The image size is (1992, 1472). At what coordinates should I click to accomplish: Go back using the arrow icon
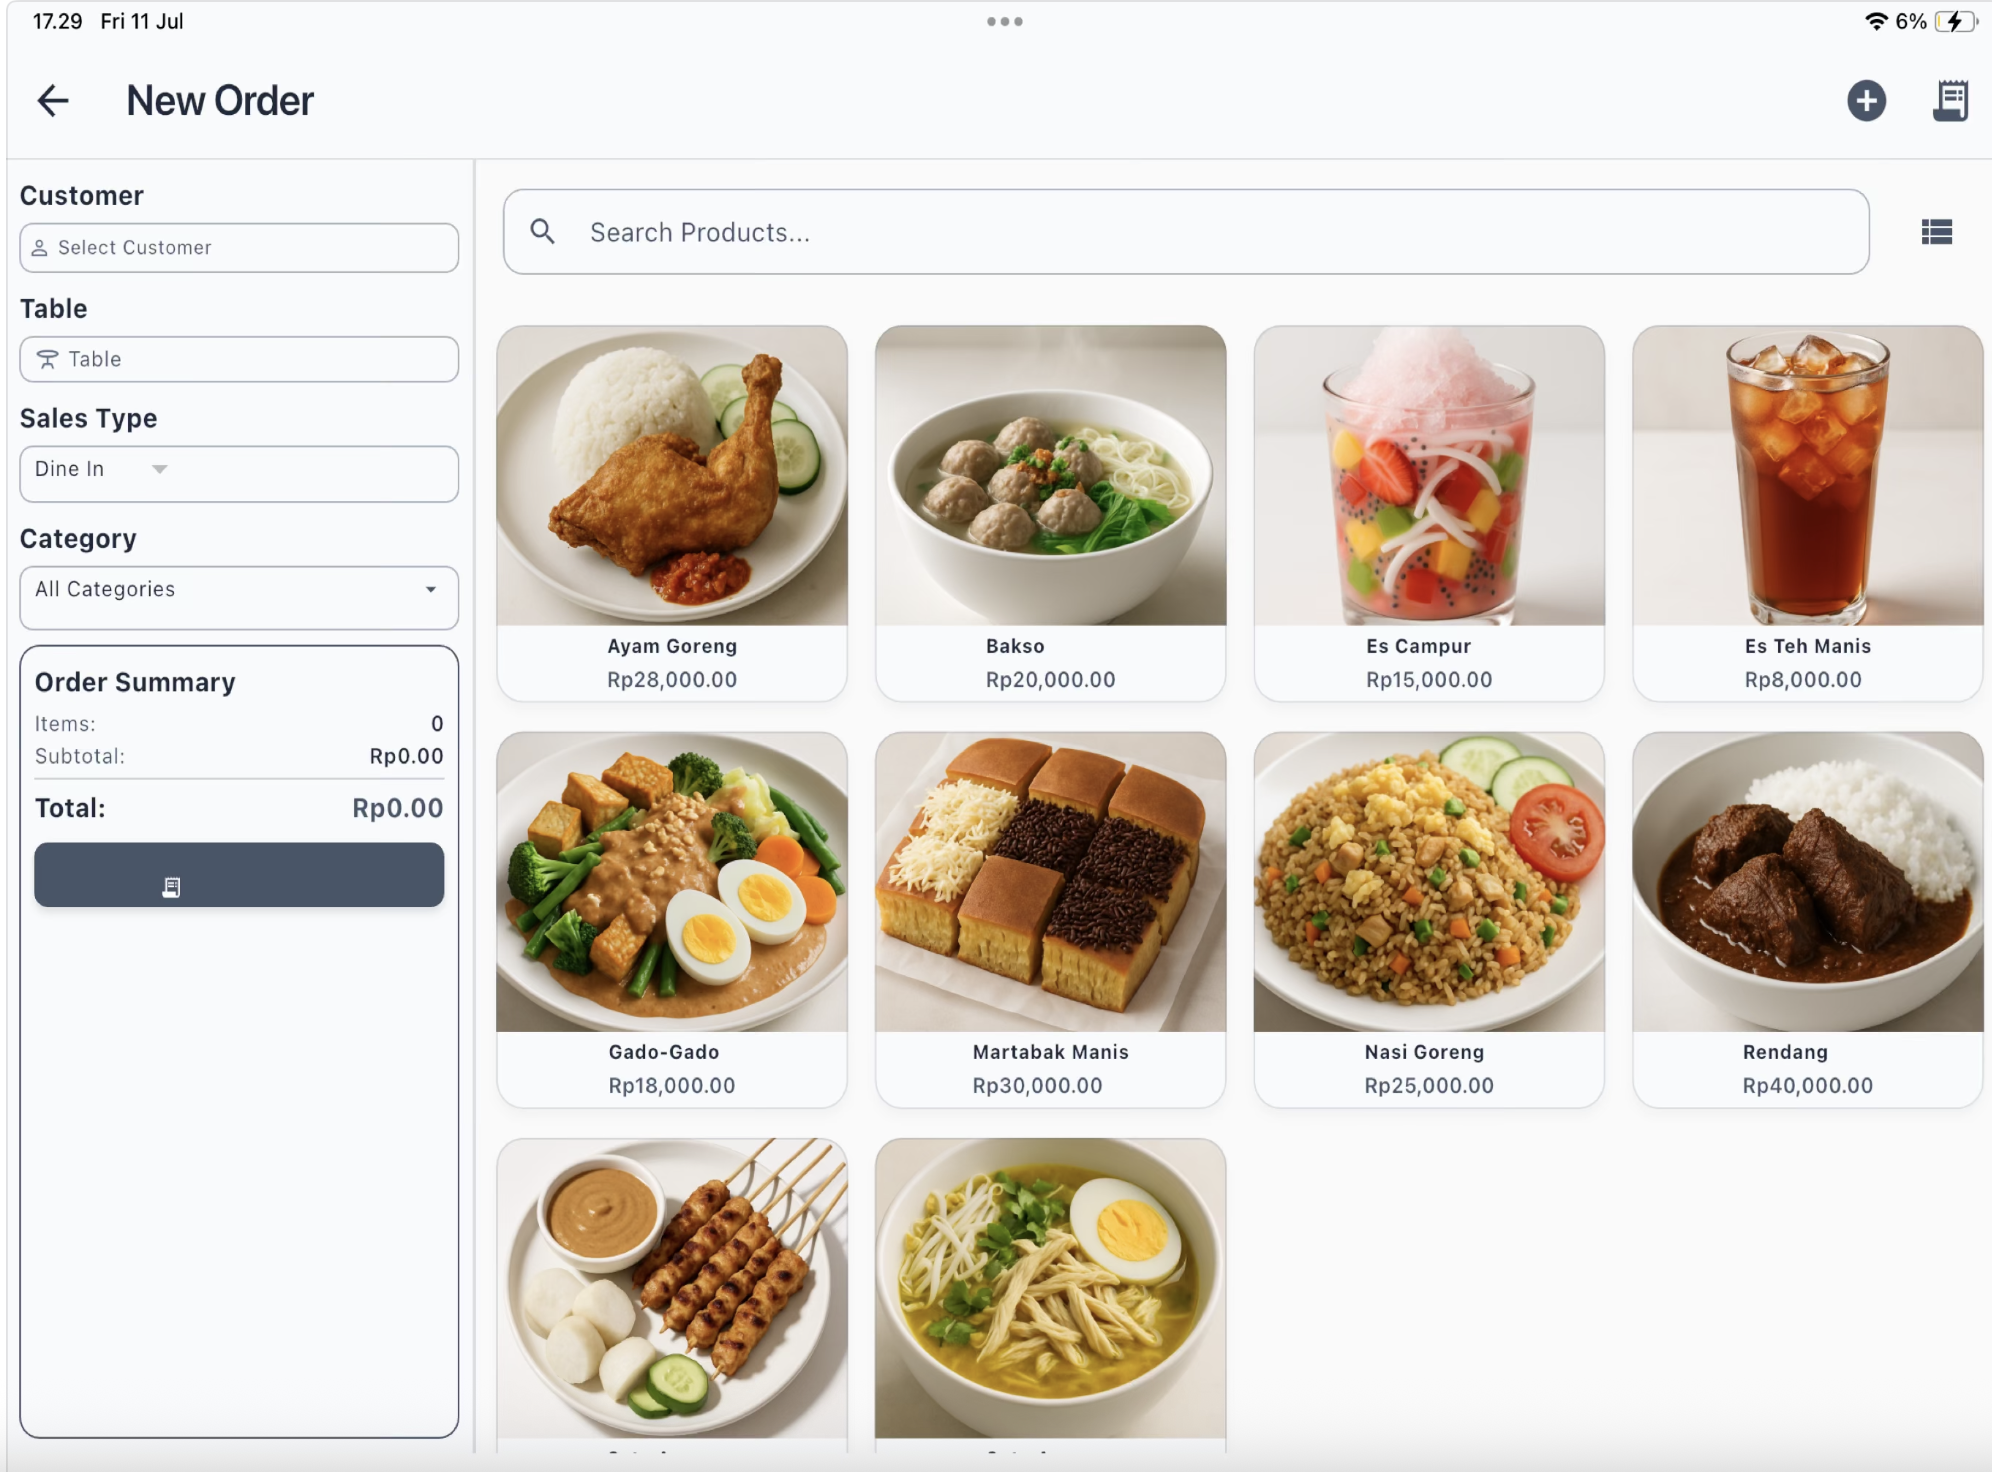coord(53,100)
